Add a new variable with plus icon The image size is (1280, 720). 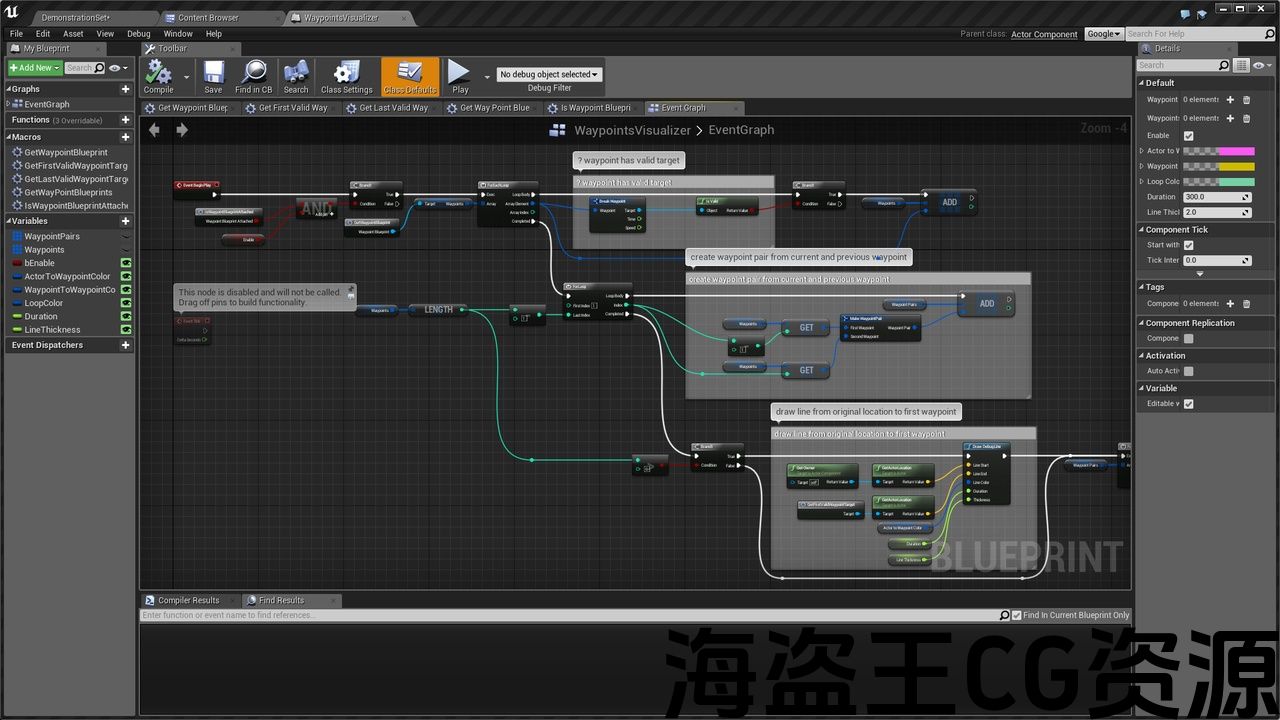tap(125, 221)
